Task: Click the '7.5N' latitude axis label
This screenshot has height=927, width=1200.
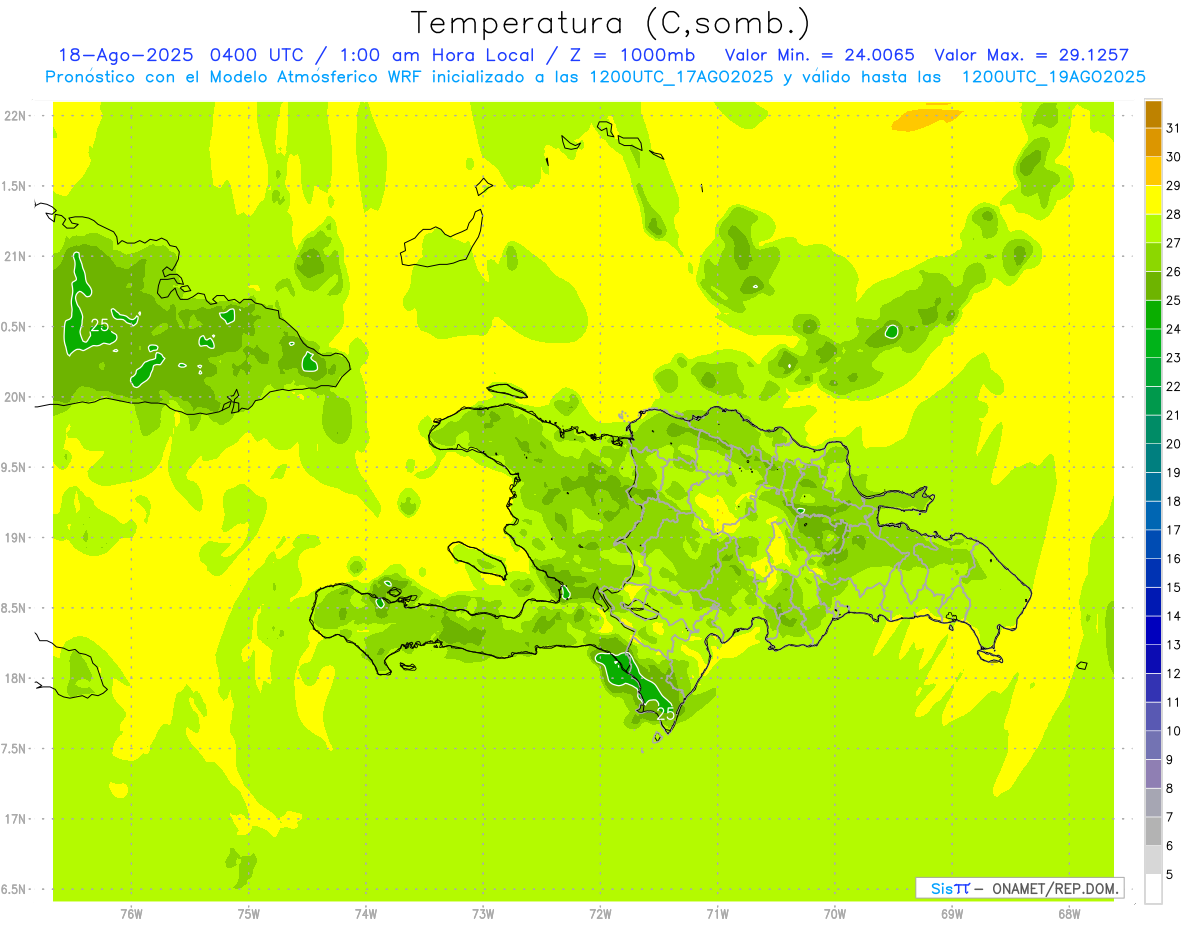Action: point(15,748)
